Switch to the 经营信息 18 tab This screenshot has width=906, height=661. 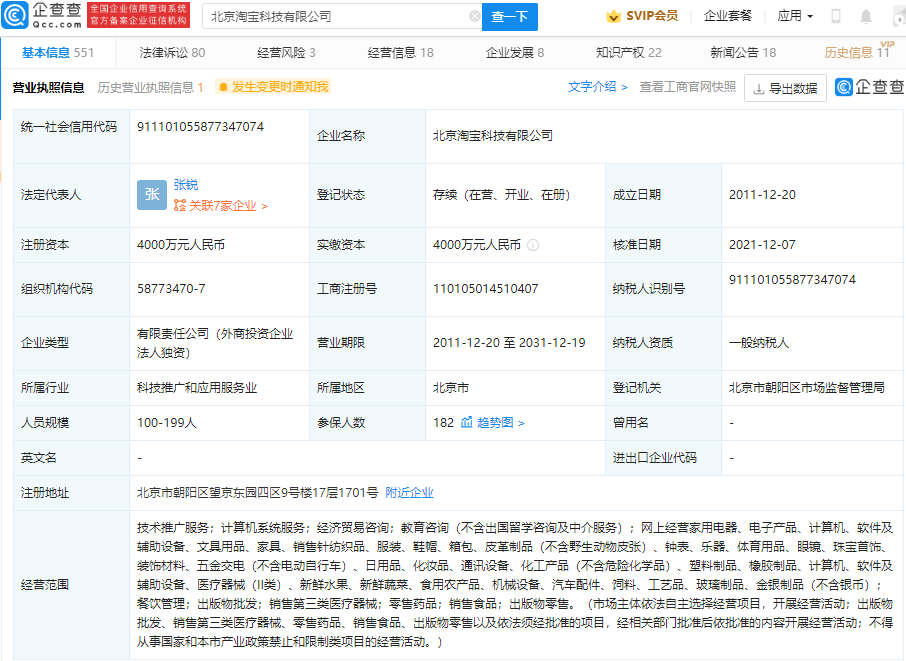coord(400,53)
